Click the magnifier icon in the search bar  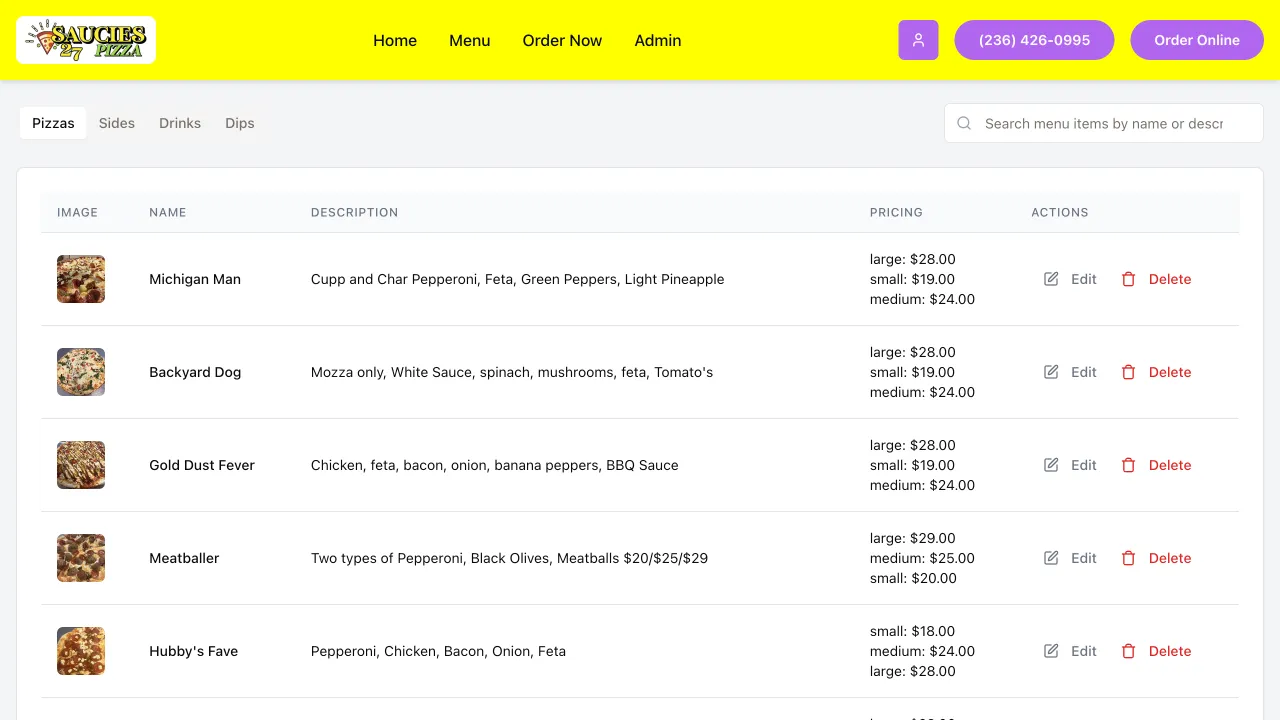[963, 123]
